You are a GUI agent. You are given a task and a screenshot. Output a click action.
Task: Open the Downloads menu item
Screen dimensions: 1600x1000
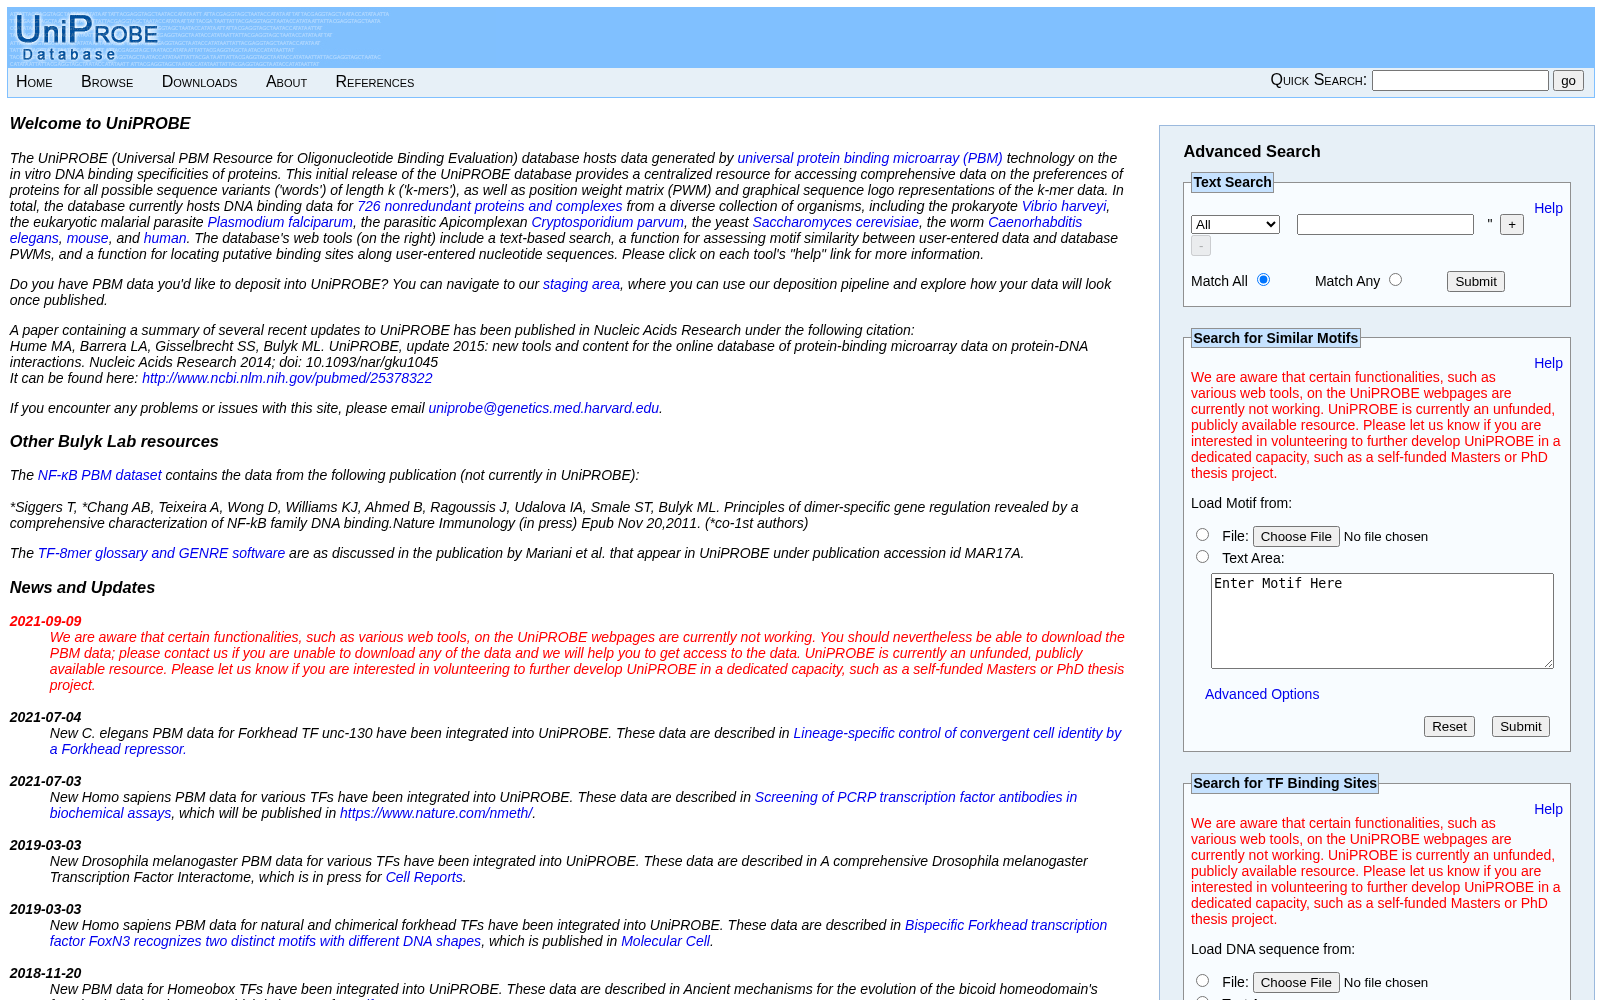pyautogui.click(x=199, y=82)
